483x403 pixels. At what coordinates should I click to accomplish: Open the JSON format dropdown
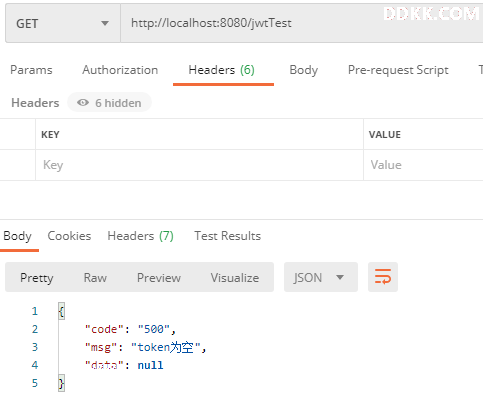pos(321,277)
